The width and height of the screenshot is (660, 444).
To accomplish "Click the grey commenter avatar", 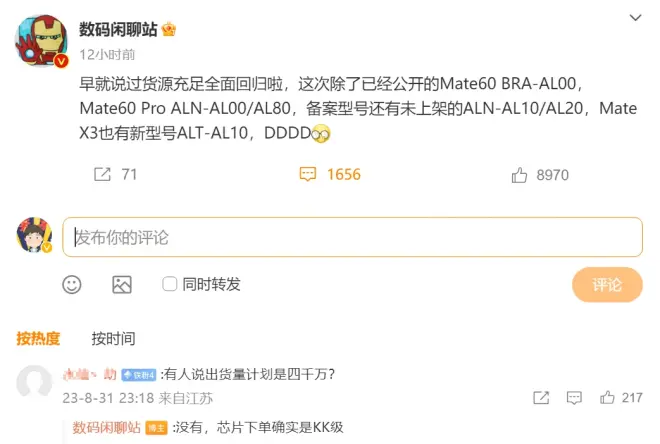I will [35, 382].
